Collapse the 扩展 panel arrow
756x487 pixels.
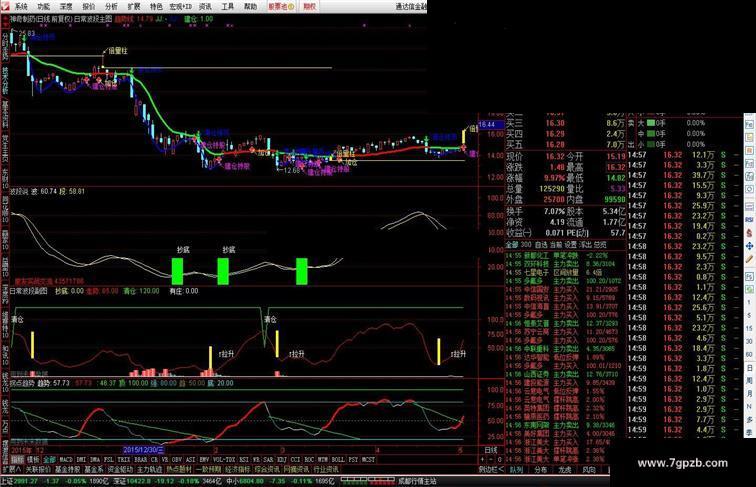(11, 469)
